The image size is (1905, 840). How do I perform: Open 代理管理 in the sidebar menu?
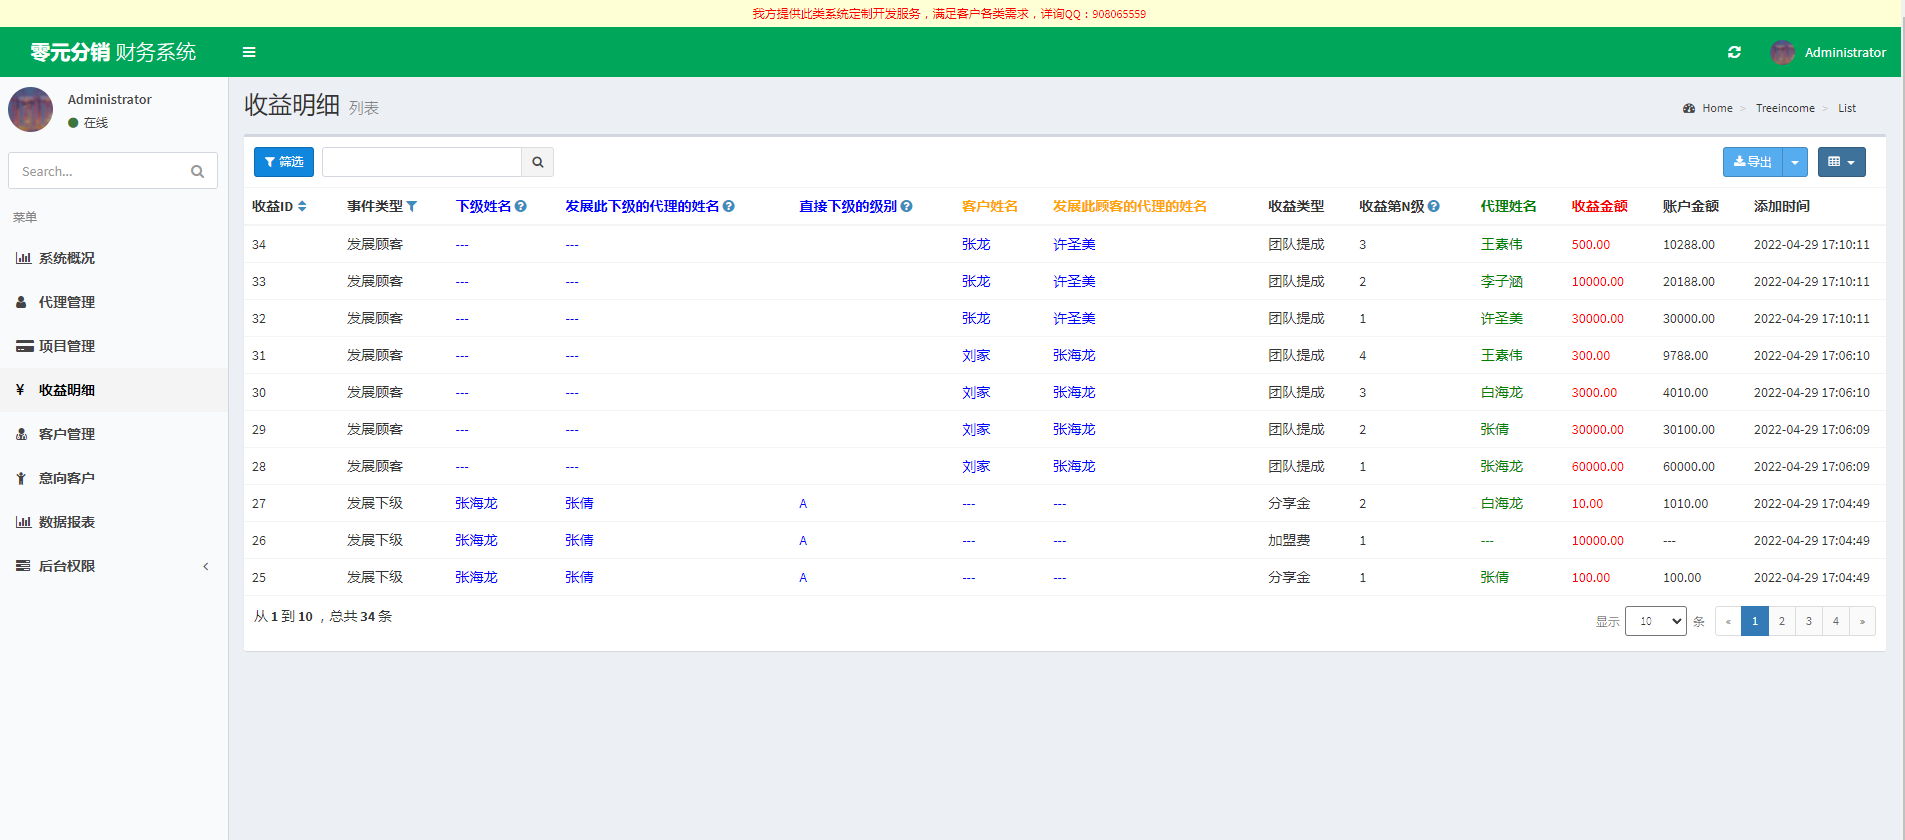(x=67, y=302)
